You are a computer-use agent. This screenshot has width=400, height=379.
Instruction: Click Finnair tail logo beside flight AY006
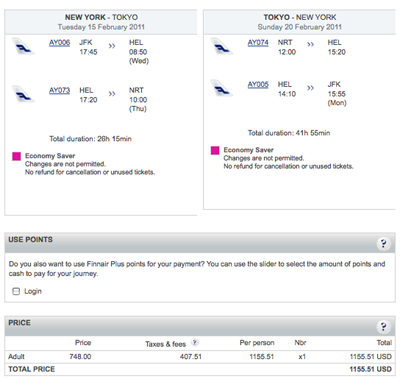(x=23, y=46)
